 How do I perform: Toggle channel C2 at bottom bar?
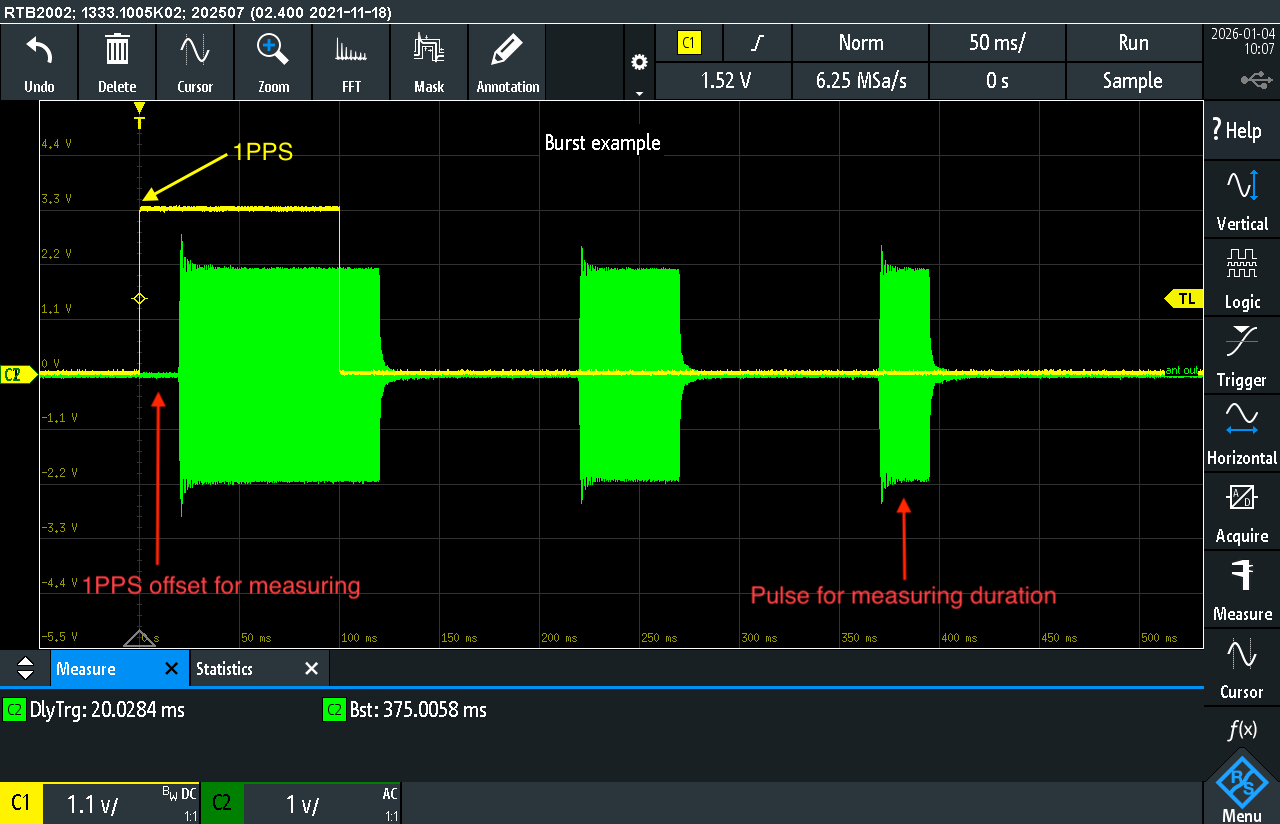coord(222,803)
